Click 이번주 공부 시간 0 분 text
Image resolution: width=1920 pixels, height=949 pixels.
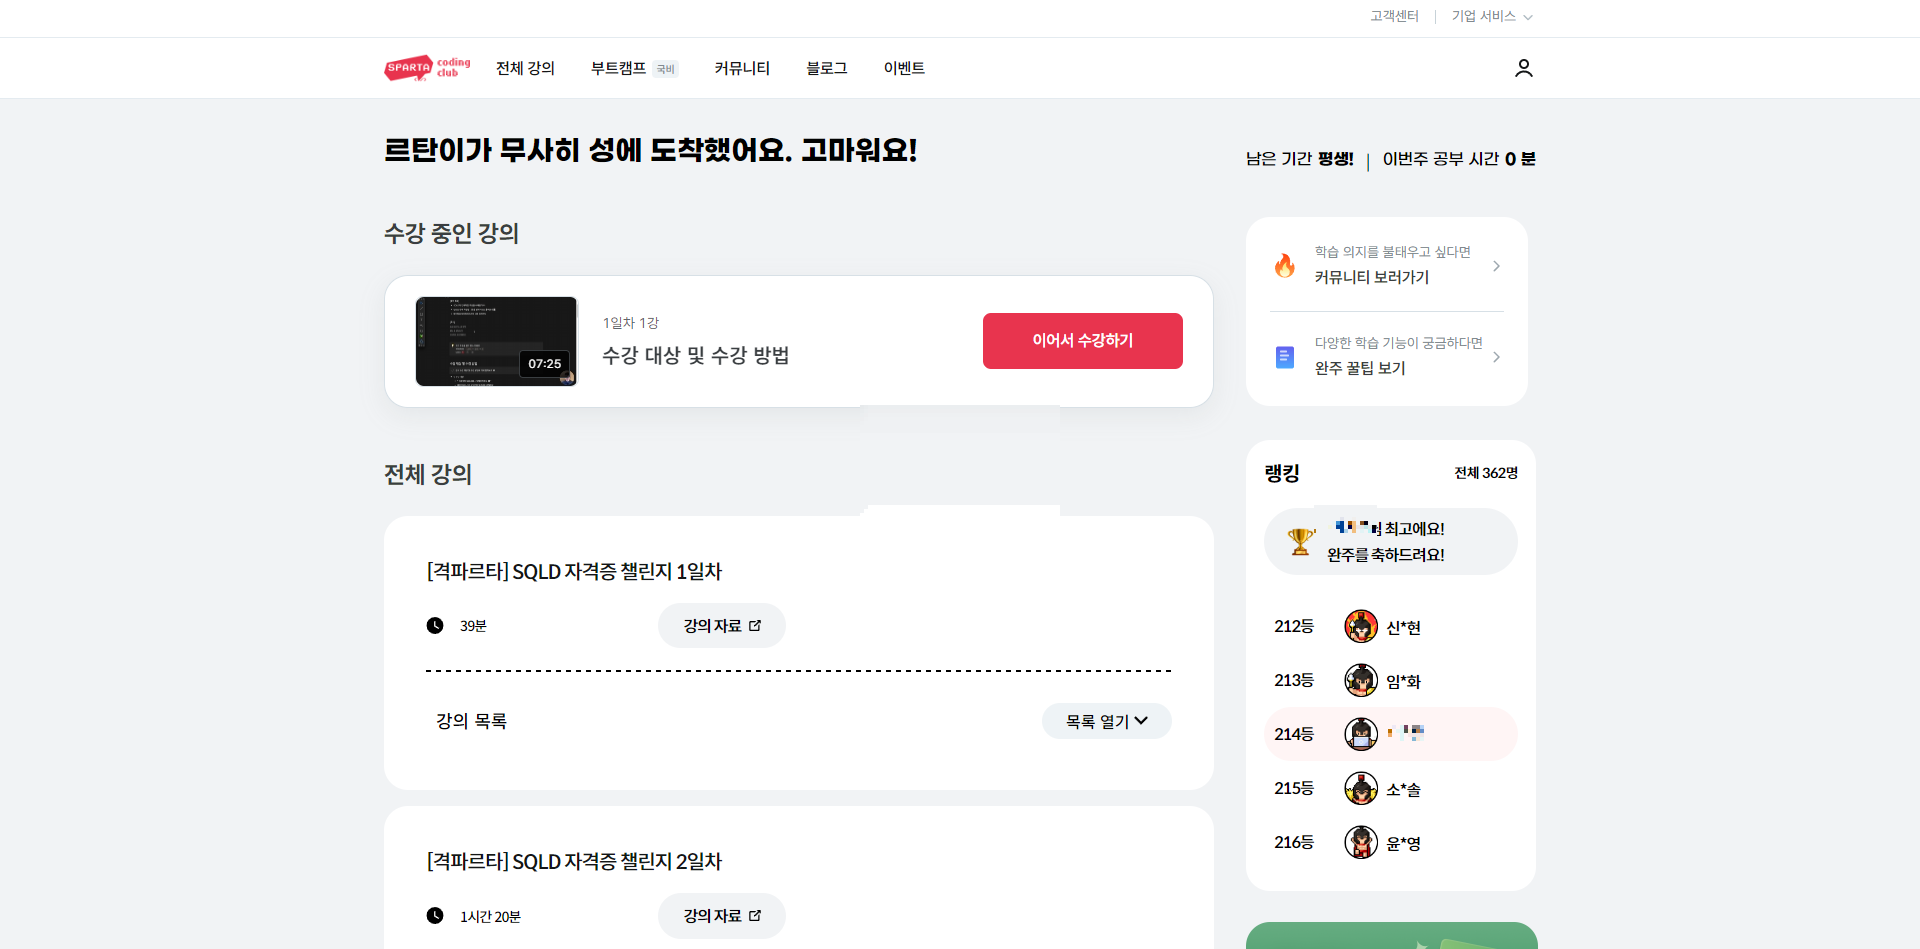[x=1459, y=159]
